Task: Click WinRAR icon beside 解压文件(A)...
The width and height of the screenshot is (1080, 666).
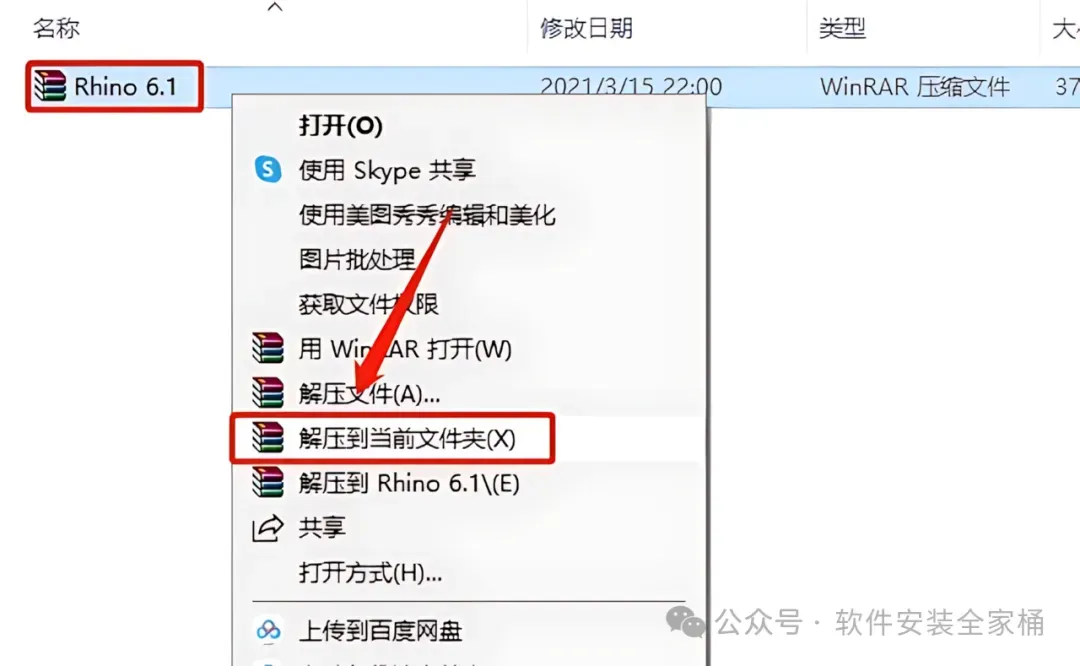Action: coord(268,393)
